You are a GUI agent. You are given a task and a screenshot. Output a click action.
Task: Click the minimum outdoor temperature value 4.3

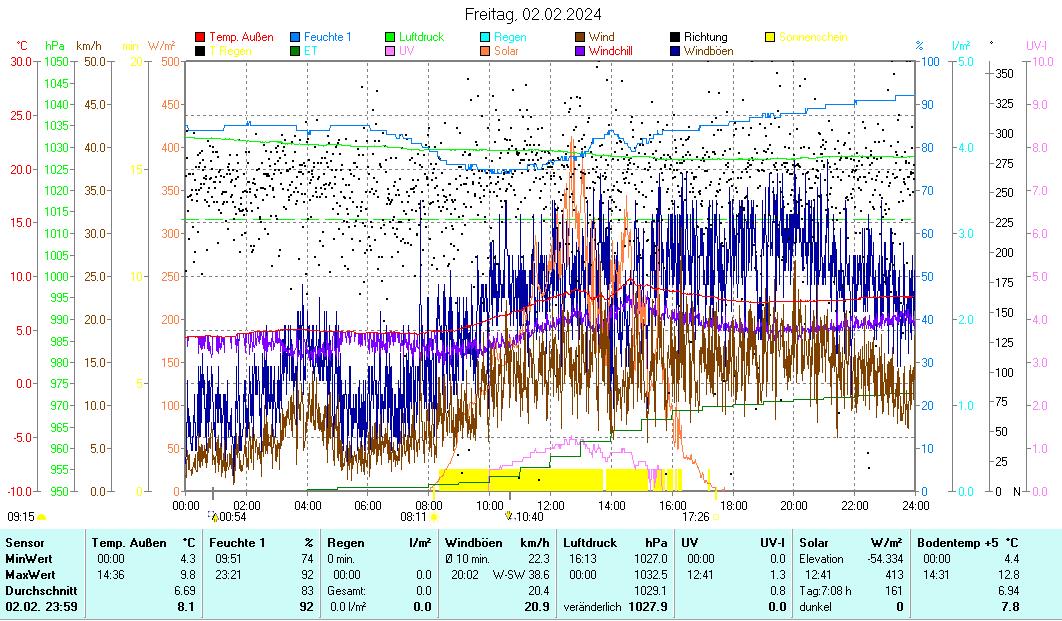(x=188, y=559)
